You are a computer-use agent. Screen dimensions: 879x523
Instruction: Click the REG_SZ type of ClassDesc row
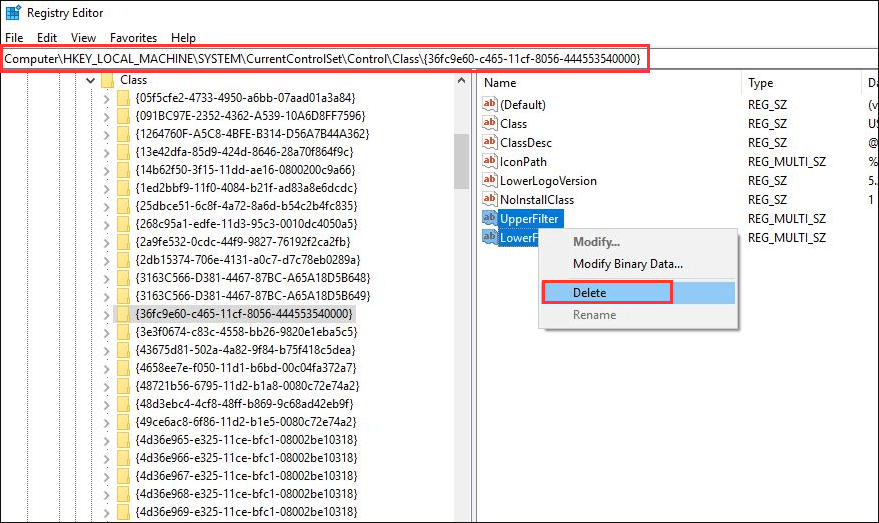[x=767, y=142]
